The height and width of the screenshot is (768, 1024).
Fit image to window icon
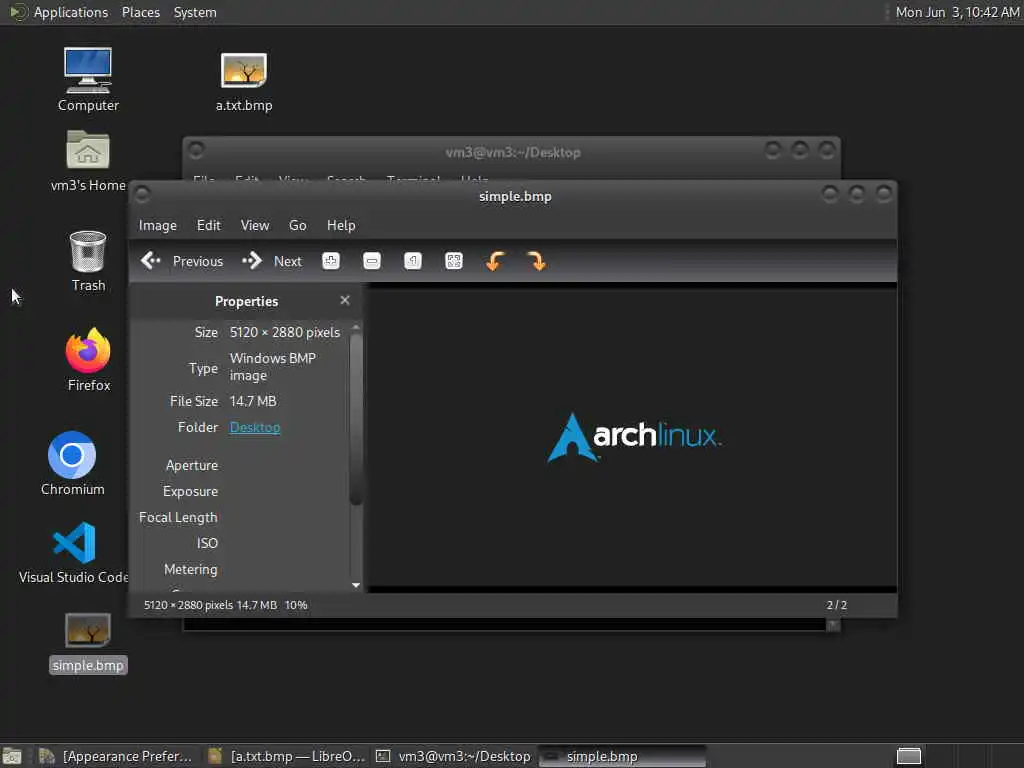(454, 261)
